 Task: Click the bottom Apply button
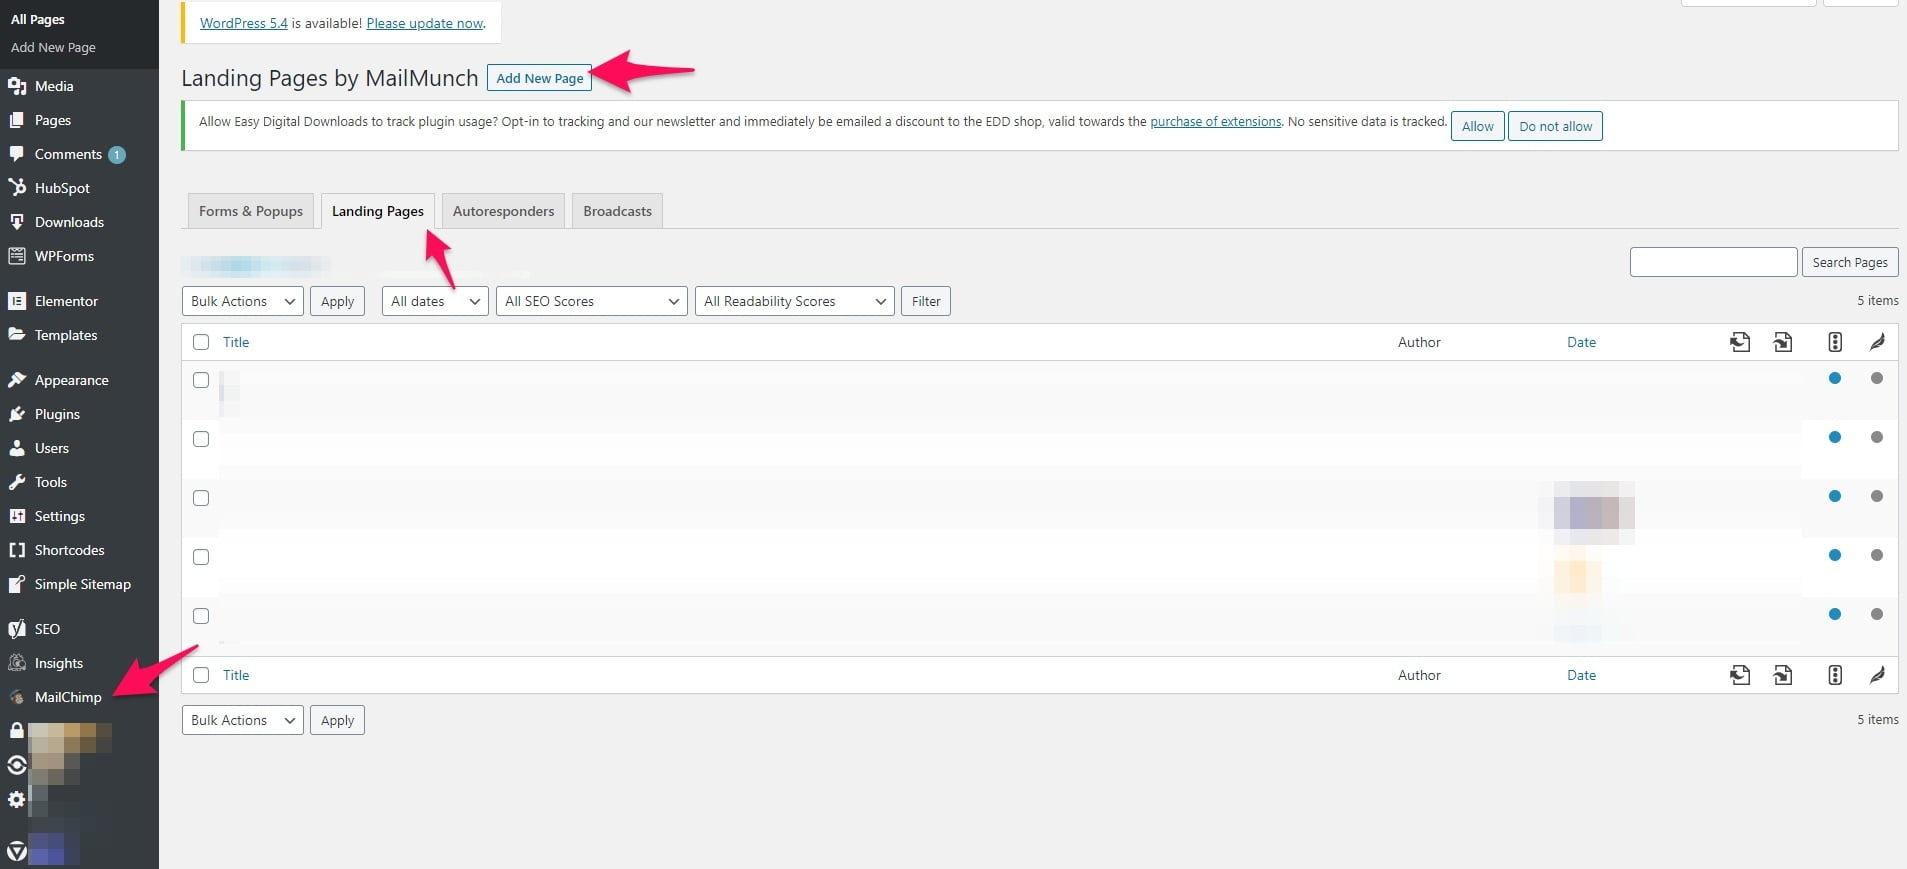click(x=337, y=720)
